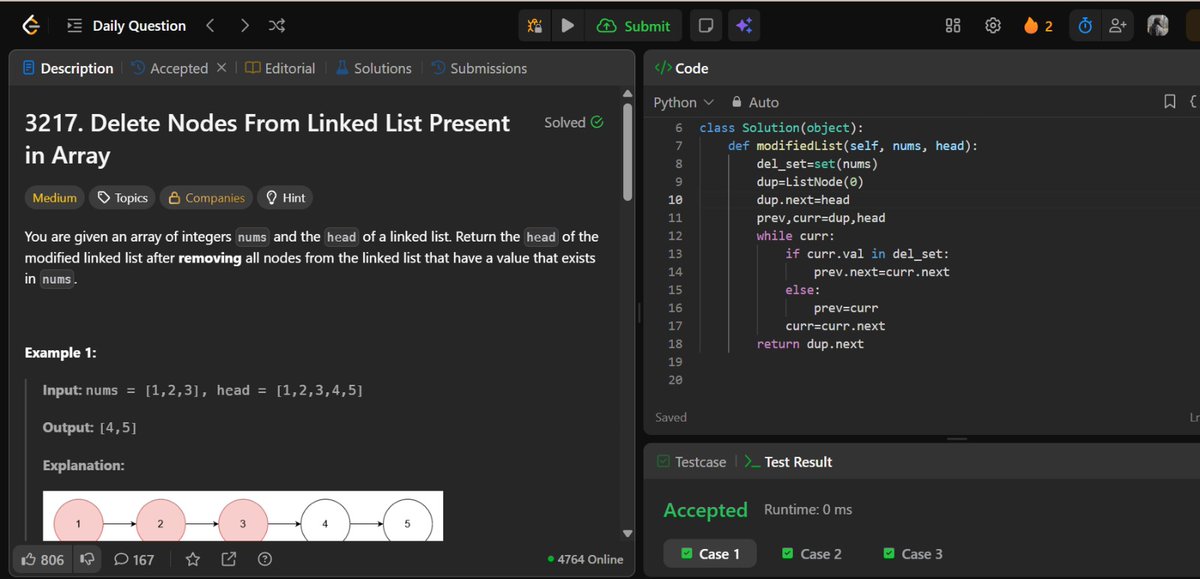Bookmark the code in the editor panel
The image size is (1200, 579).
click(1169, 101)
